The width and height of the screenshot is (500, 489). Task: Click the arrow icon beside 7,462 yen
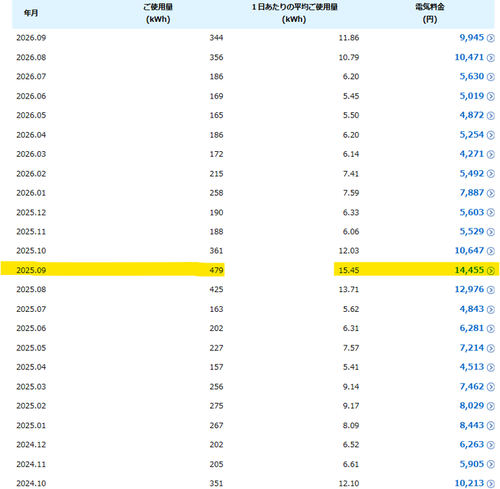click(490, 387)
